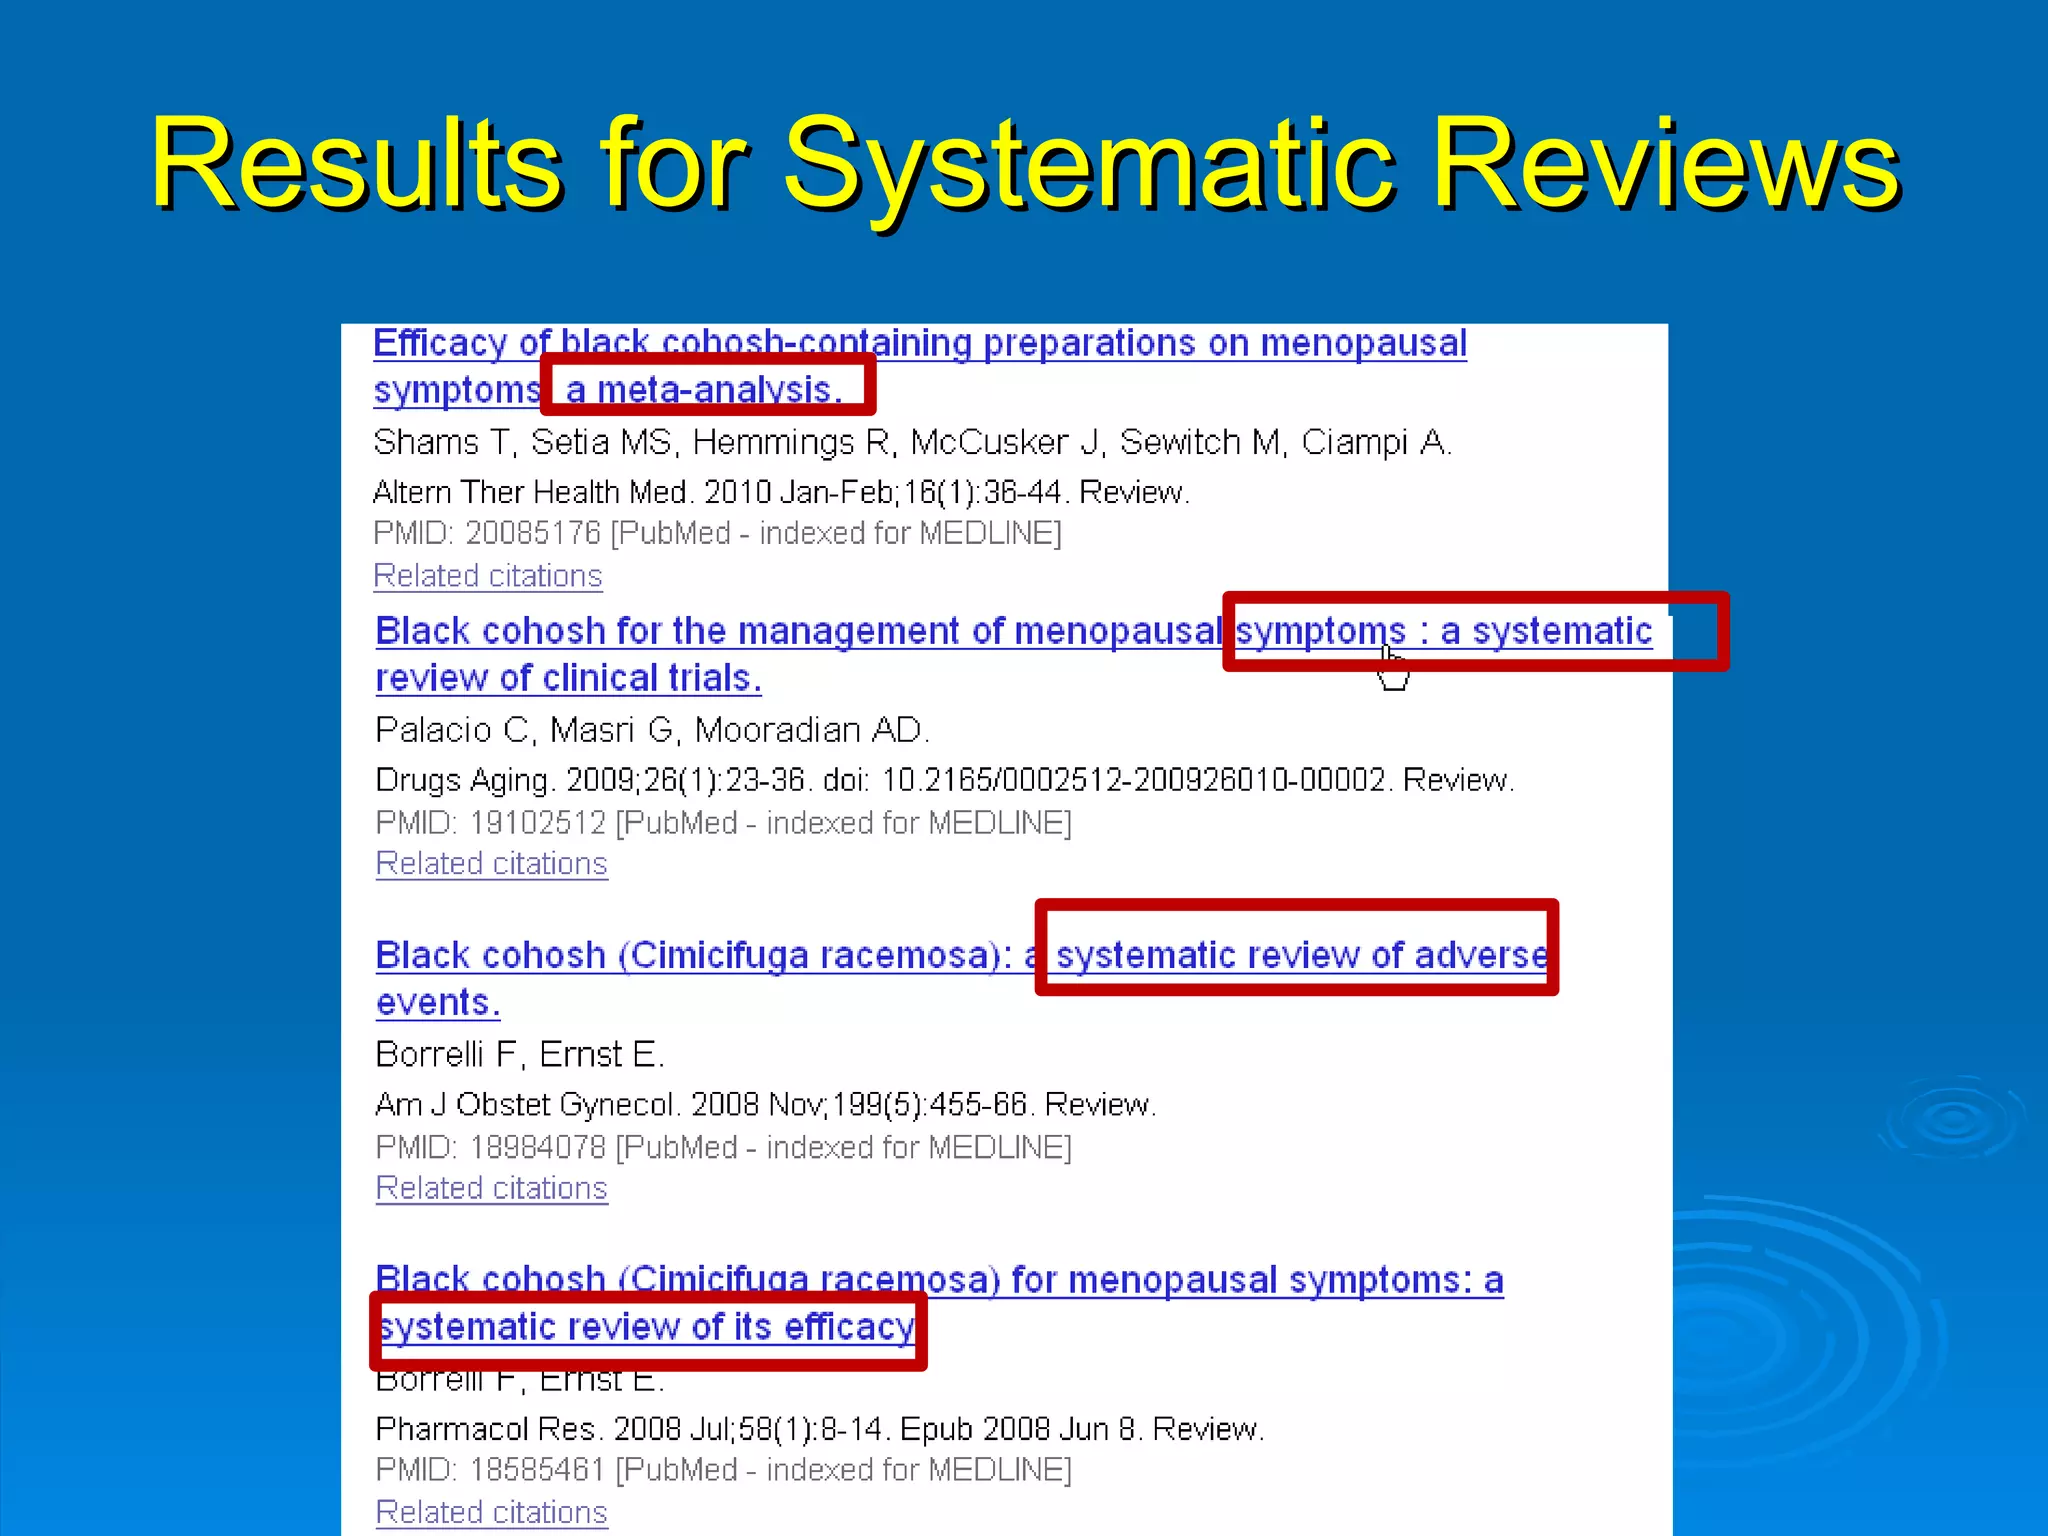2048x1536 pixels.
Task: Open Black cohosh for menopausal symptoms efficacy review
Action: click(x=939, y=1302)
